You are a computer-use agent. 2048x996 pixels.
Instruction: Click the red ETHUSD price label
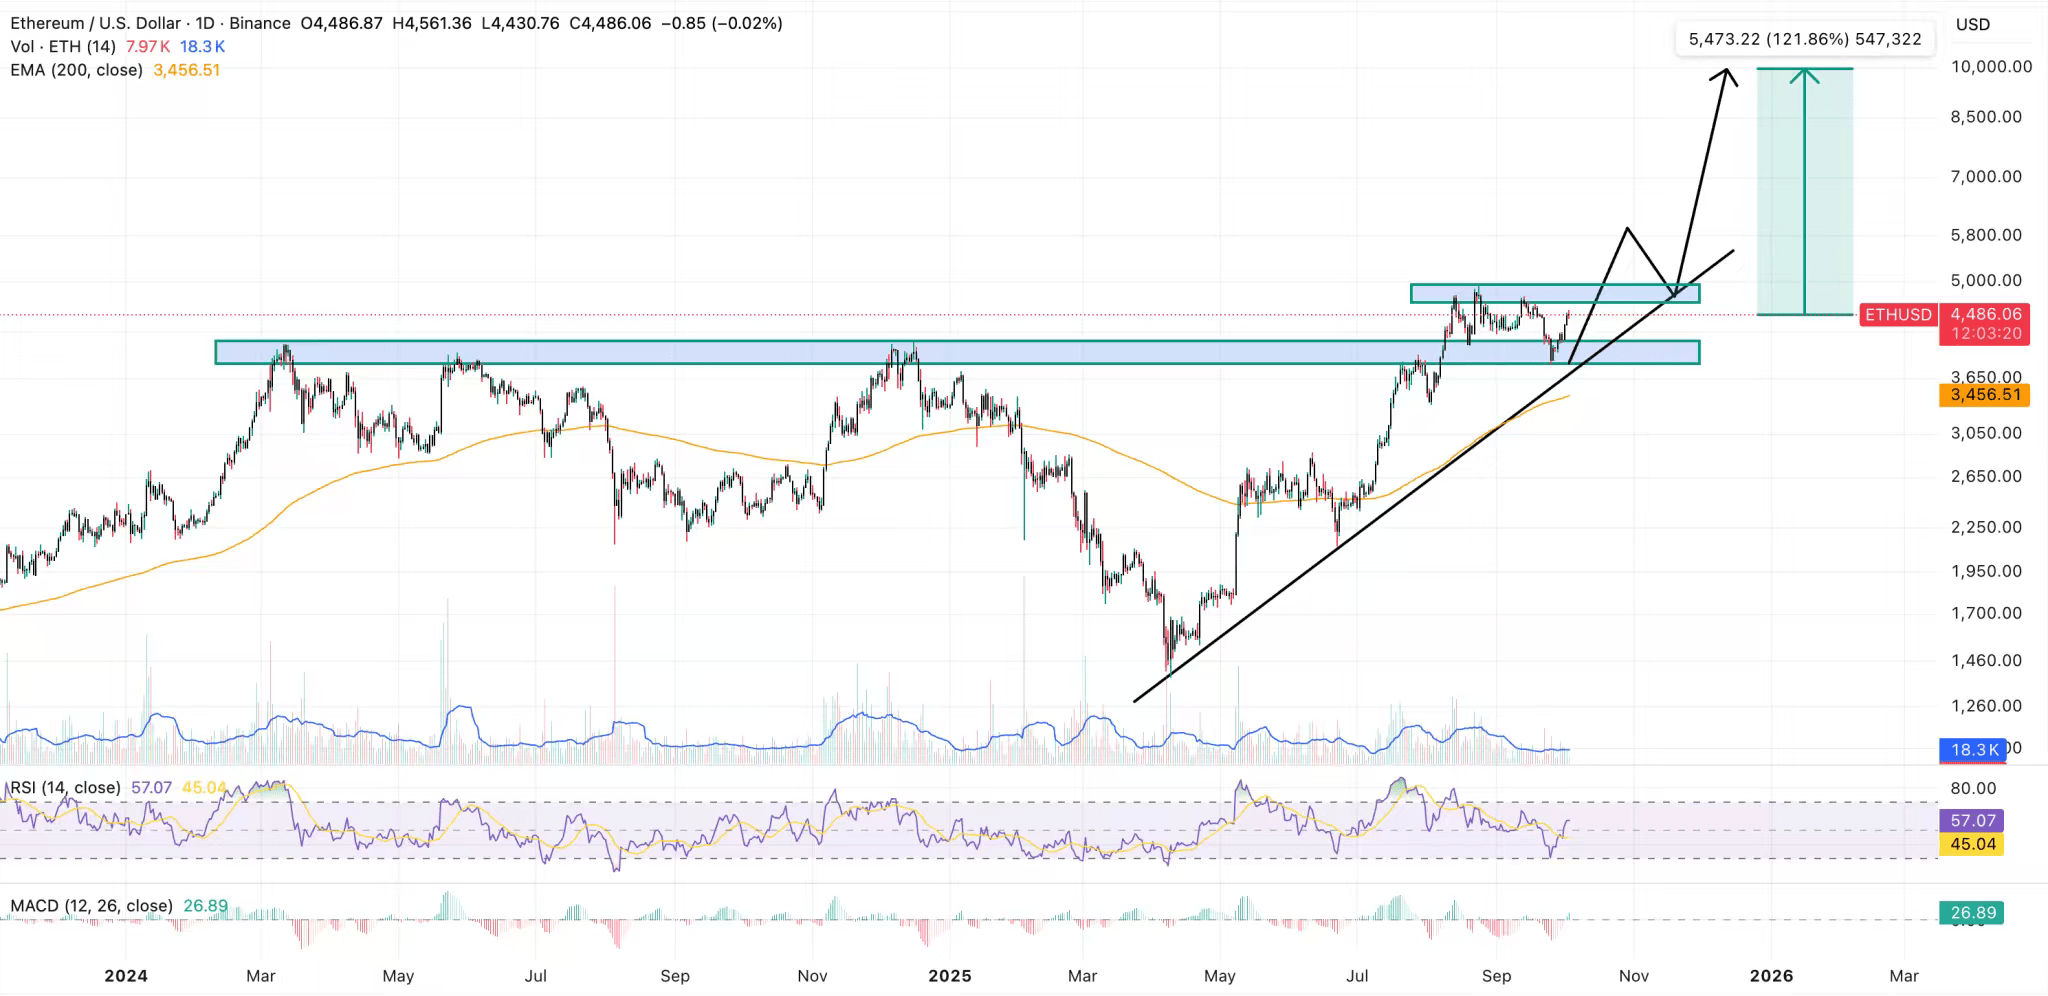(x=1897, y=315)
